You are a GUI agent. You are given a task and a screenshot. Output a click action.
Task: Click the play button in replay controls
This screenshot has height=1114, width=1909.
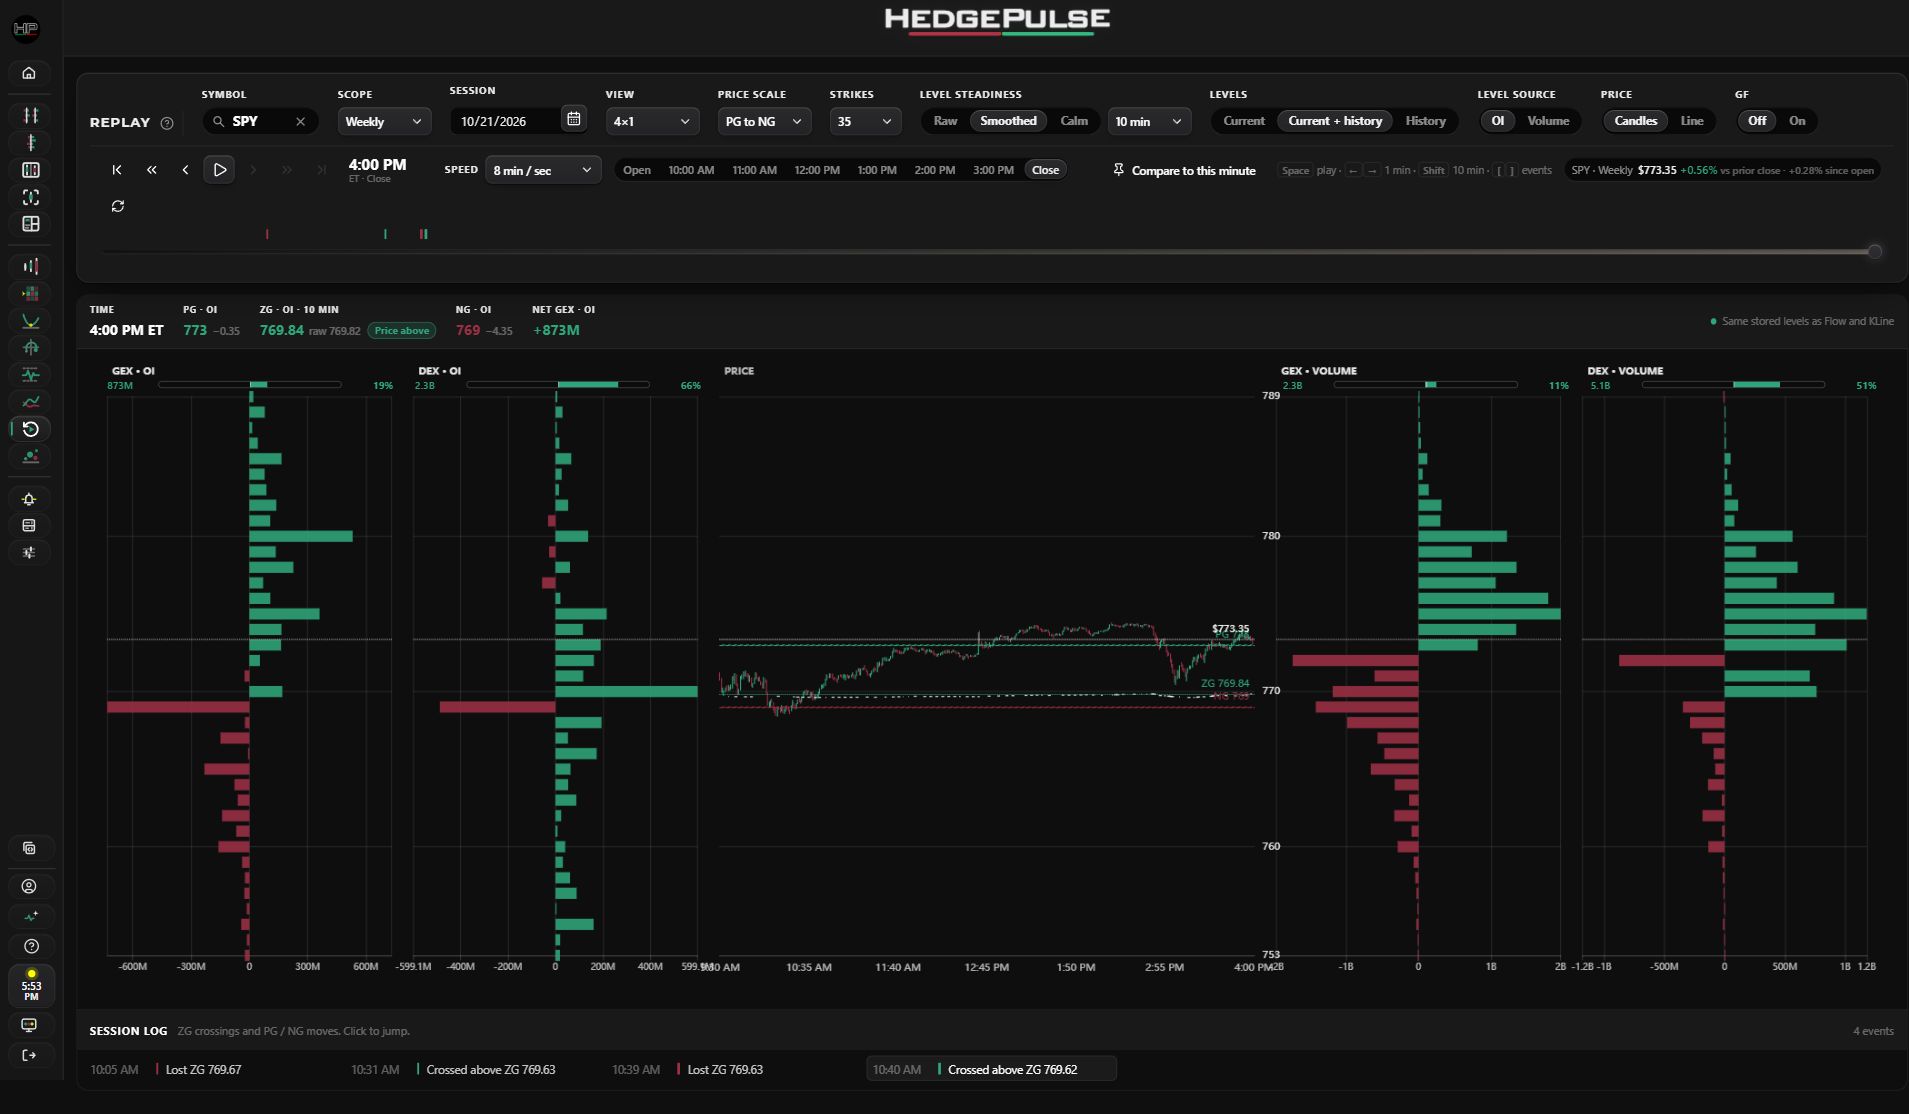point(219,170)
